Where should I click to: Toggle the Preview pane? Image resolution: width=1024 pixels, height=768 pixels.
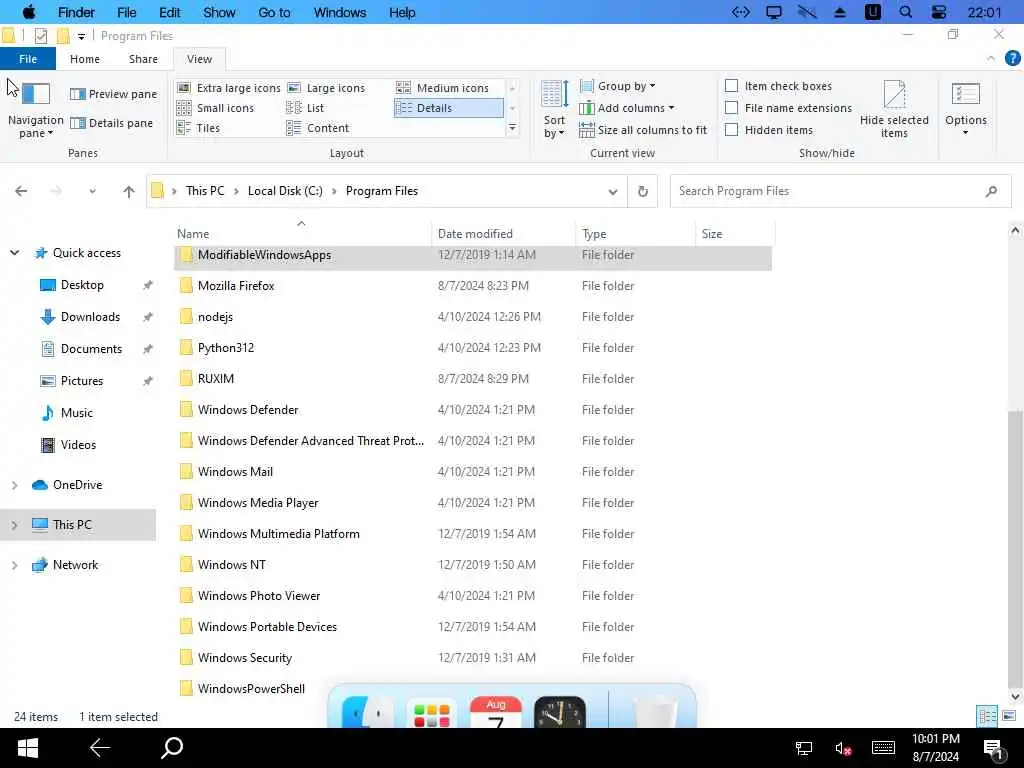coord(113,94)
